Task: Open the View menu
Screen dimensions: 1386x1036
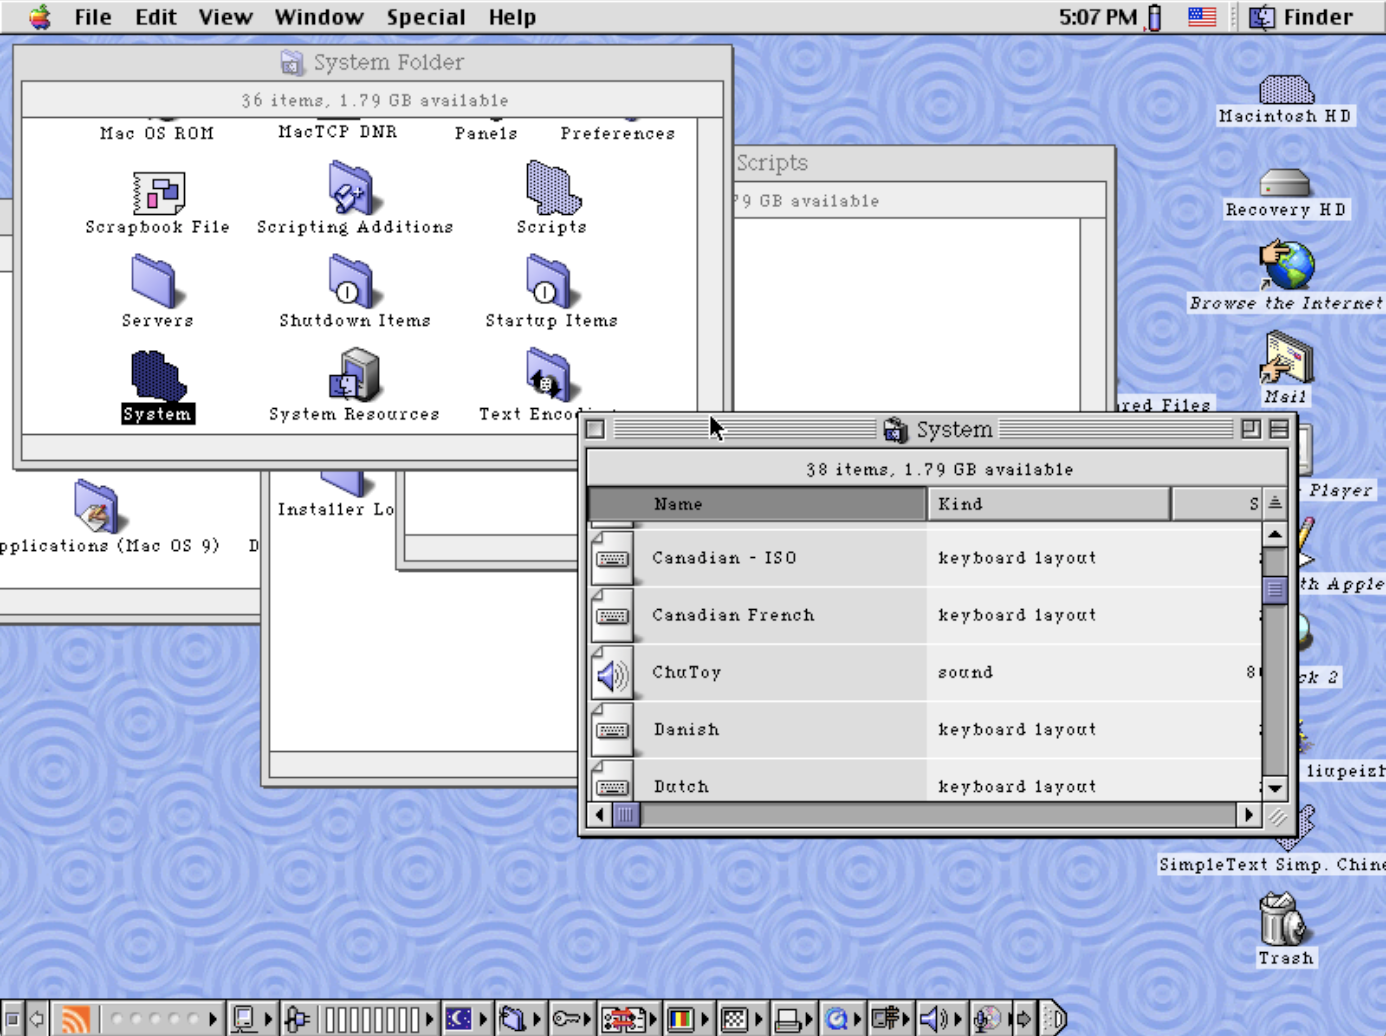Action: pyautogui.click(x=225, y=17)
